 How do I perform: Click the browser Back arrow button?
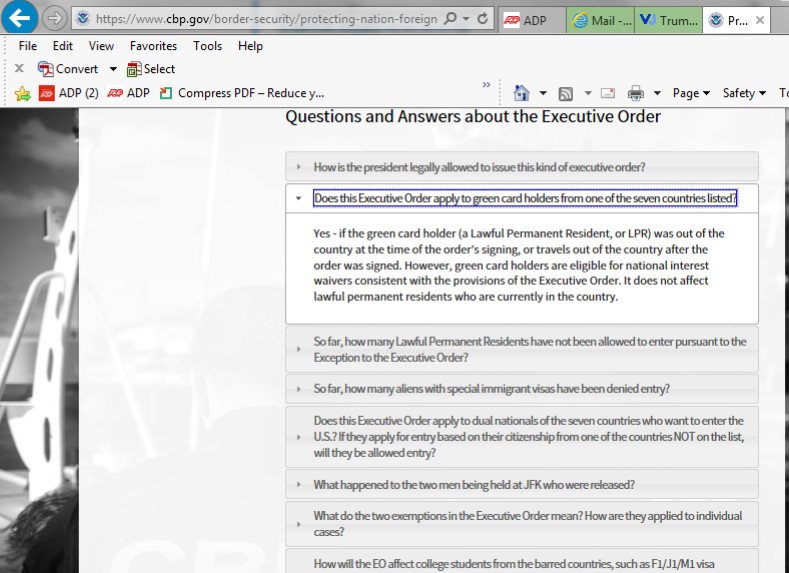pyautogui.click(x=21, y=17)
